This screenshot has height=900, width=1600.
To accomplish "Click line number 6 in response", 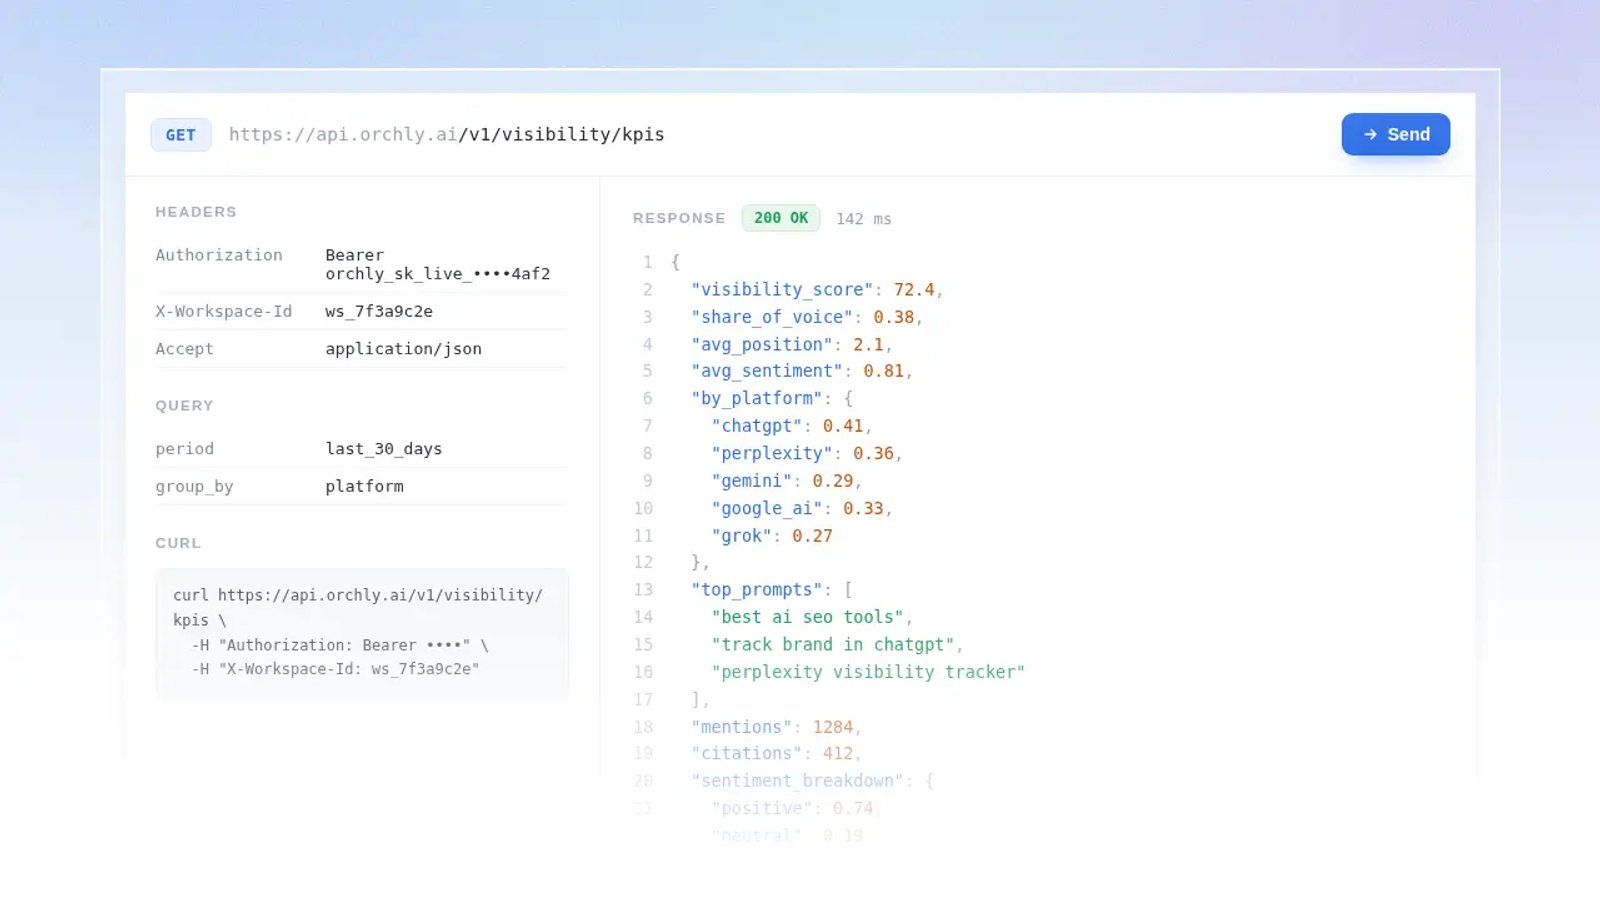I will pos(647,398).
